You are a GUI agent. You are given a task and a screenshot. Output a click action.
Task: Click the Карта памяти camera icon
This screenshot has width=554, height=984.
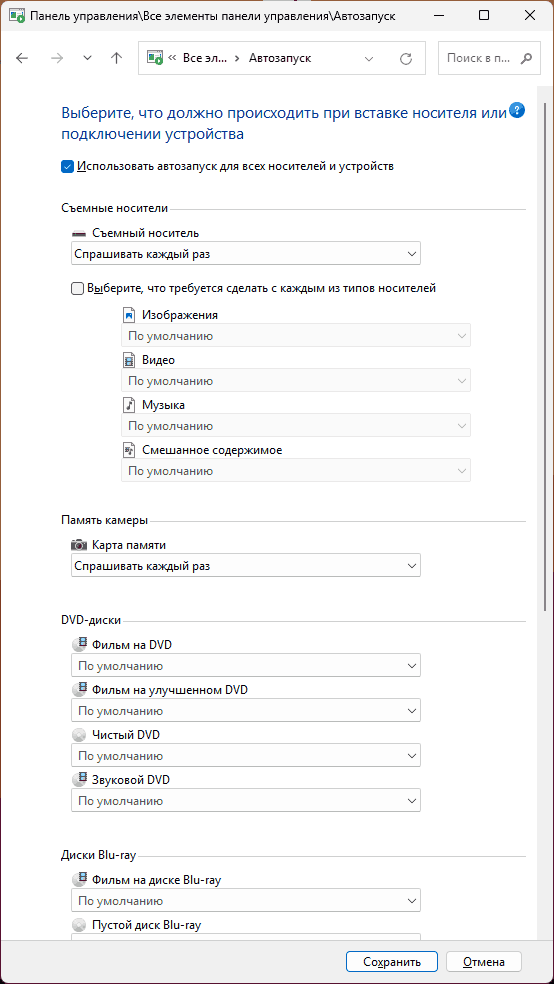point(79,545)
